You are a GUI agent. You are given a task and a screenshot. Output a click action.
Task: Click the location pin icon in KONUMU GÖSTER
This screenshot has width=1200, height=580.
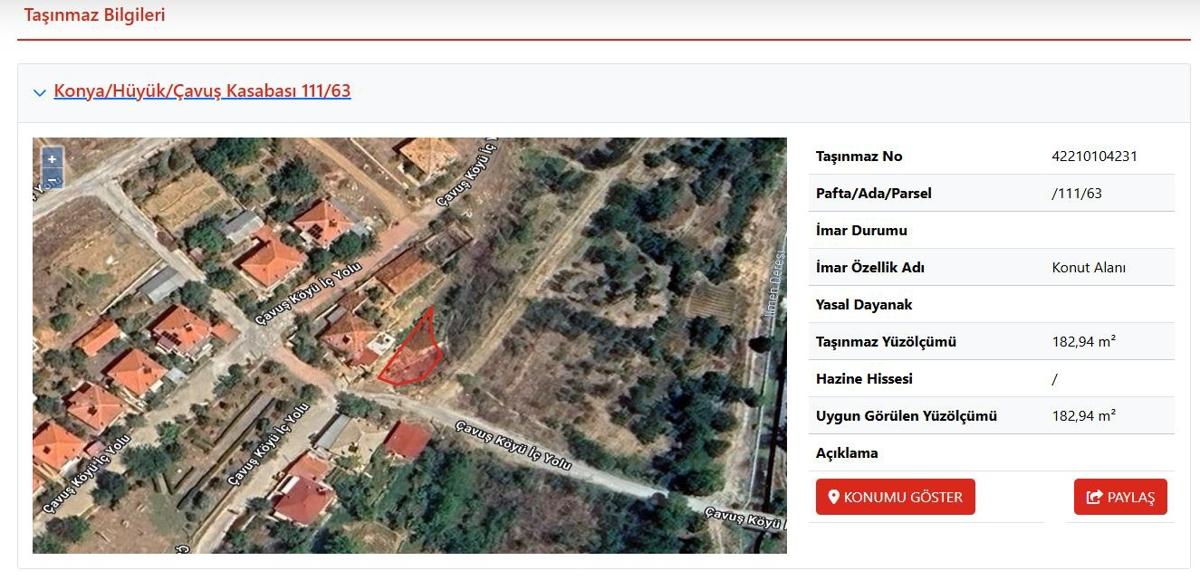click(x=833, y=497)
